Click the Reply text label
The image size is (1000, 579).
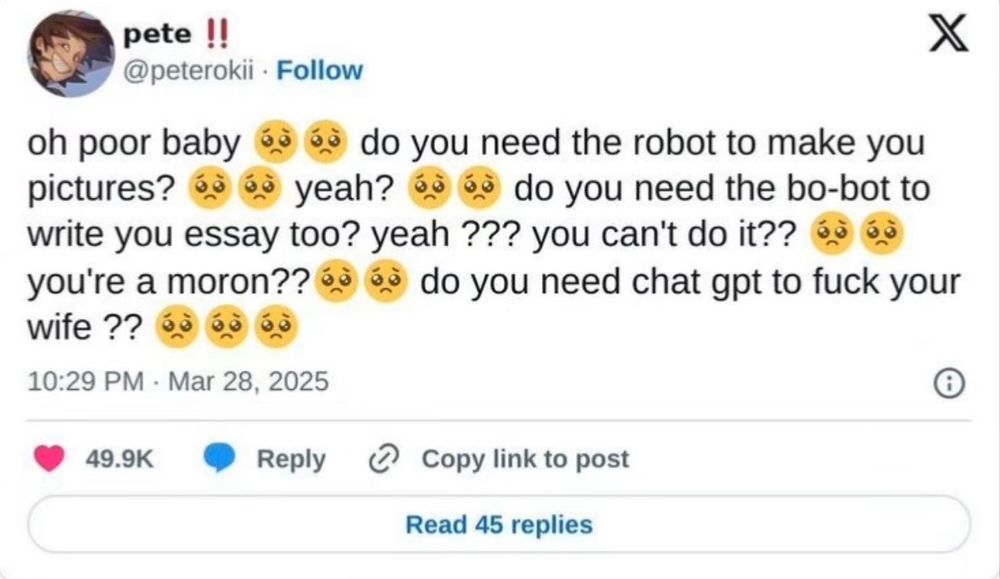[x=291, y=459]
